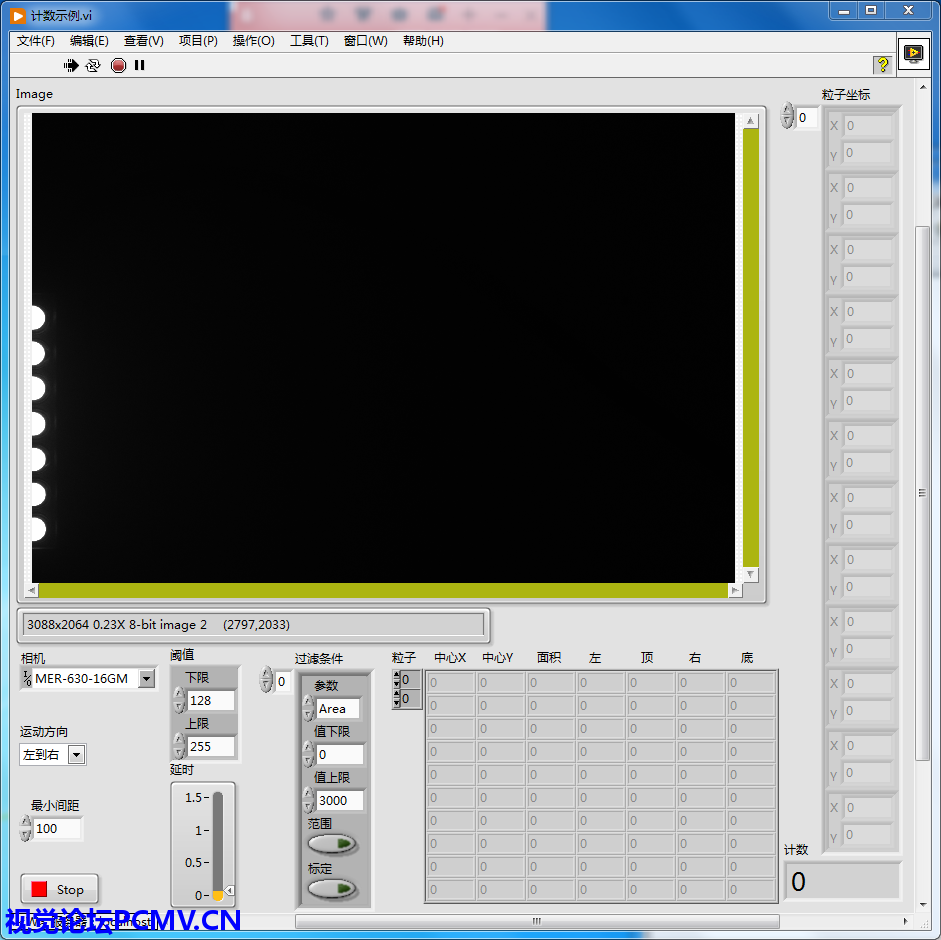Image resolution: width=941 pixels, height=940 pixels.
Task: Toggle the 标定 switch
Action: 333,888
